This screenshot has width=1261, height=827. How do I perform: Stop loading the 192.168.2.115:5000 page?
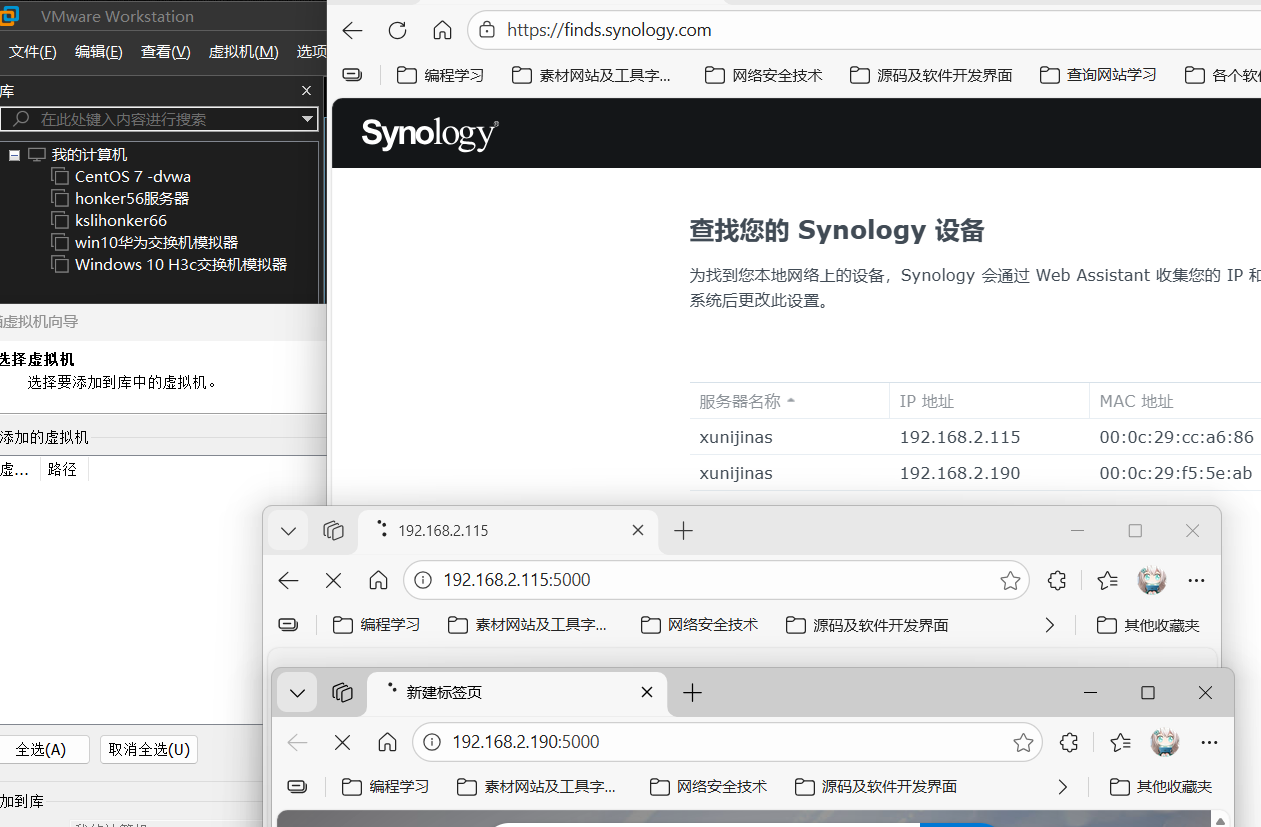click(x=334, y=580)
